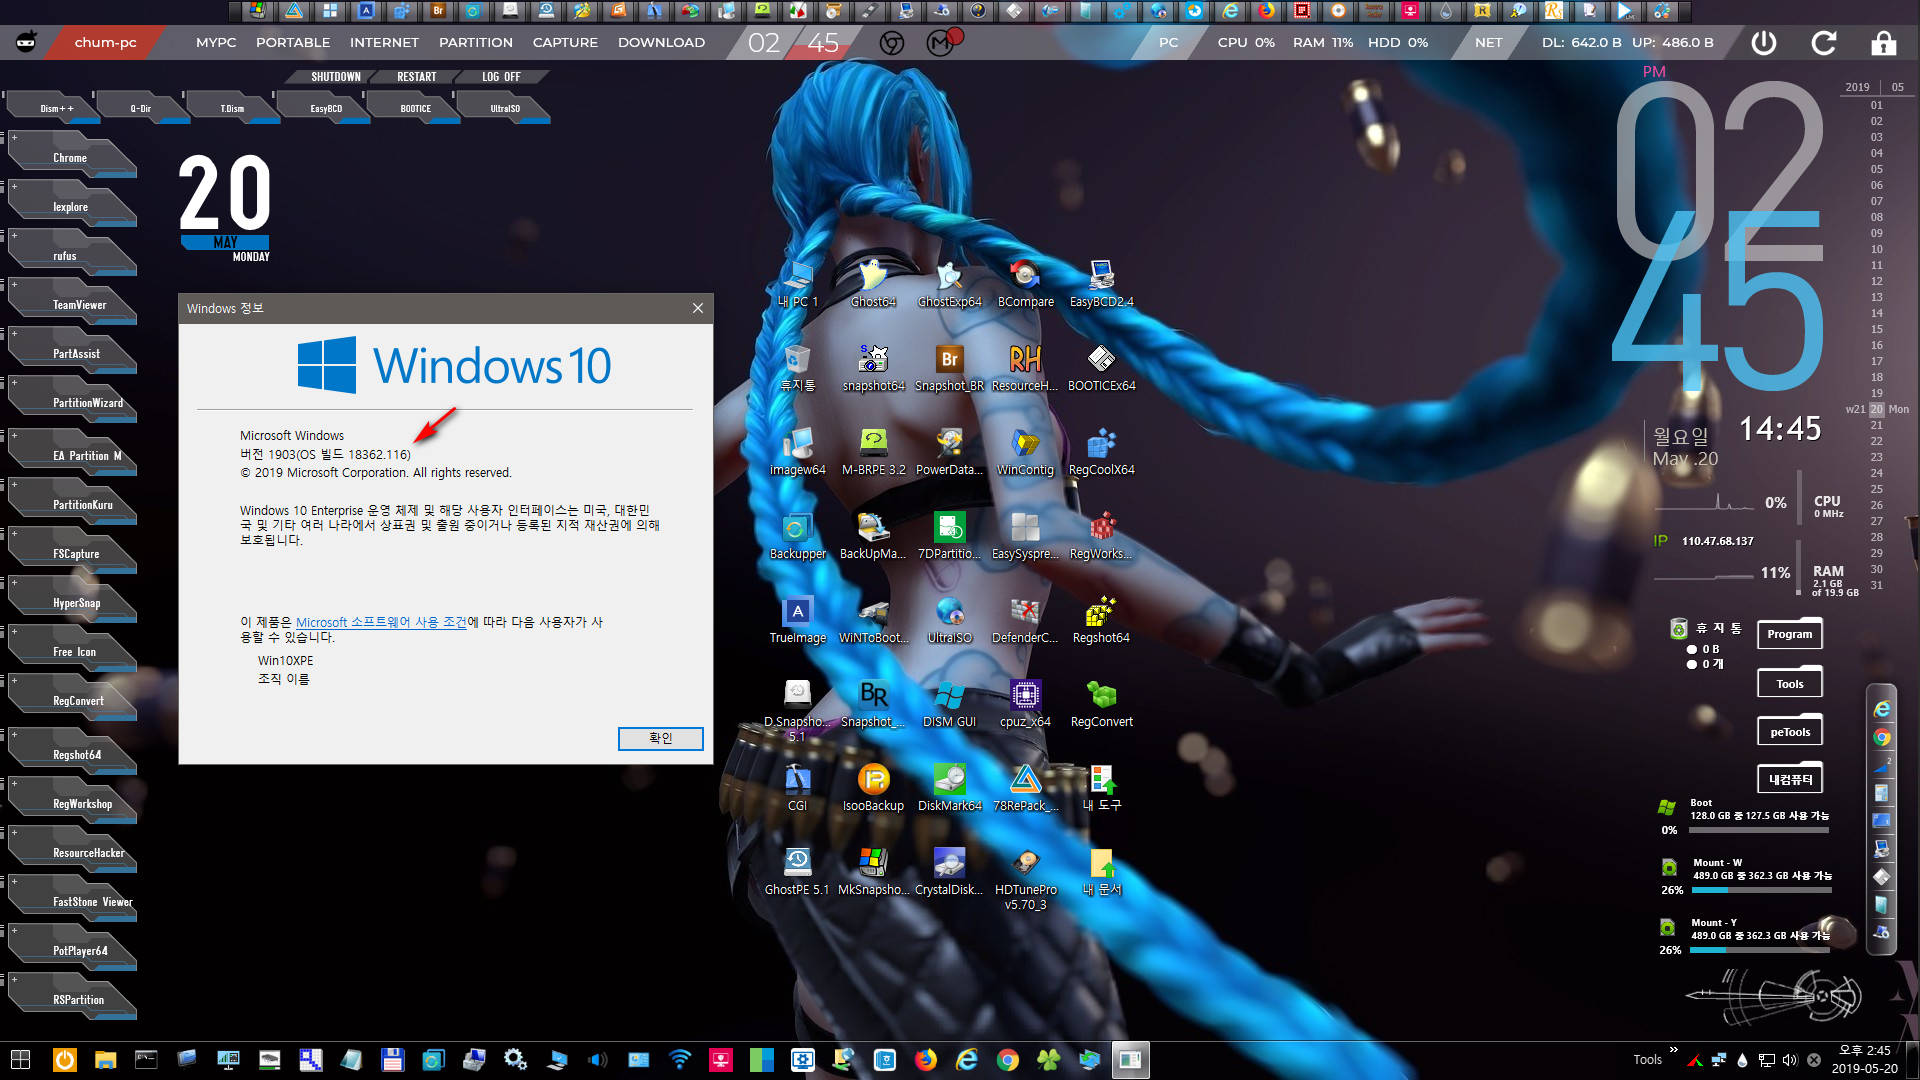Launch BOOTICEx64 desktop icon
The width and height of the screenshot is (1920, 1080).
(x=1101, y=367)
